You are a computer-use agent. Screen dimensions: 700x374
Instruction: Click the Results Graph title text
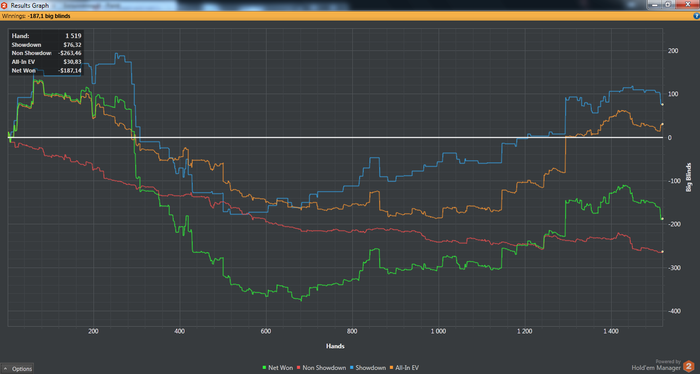(29, 5)
